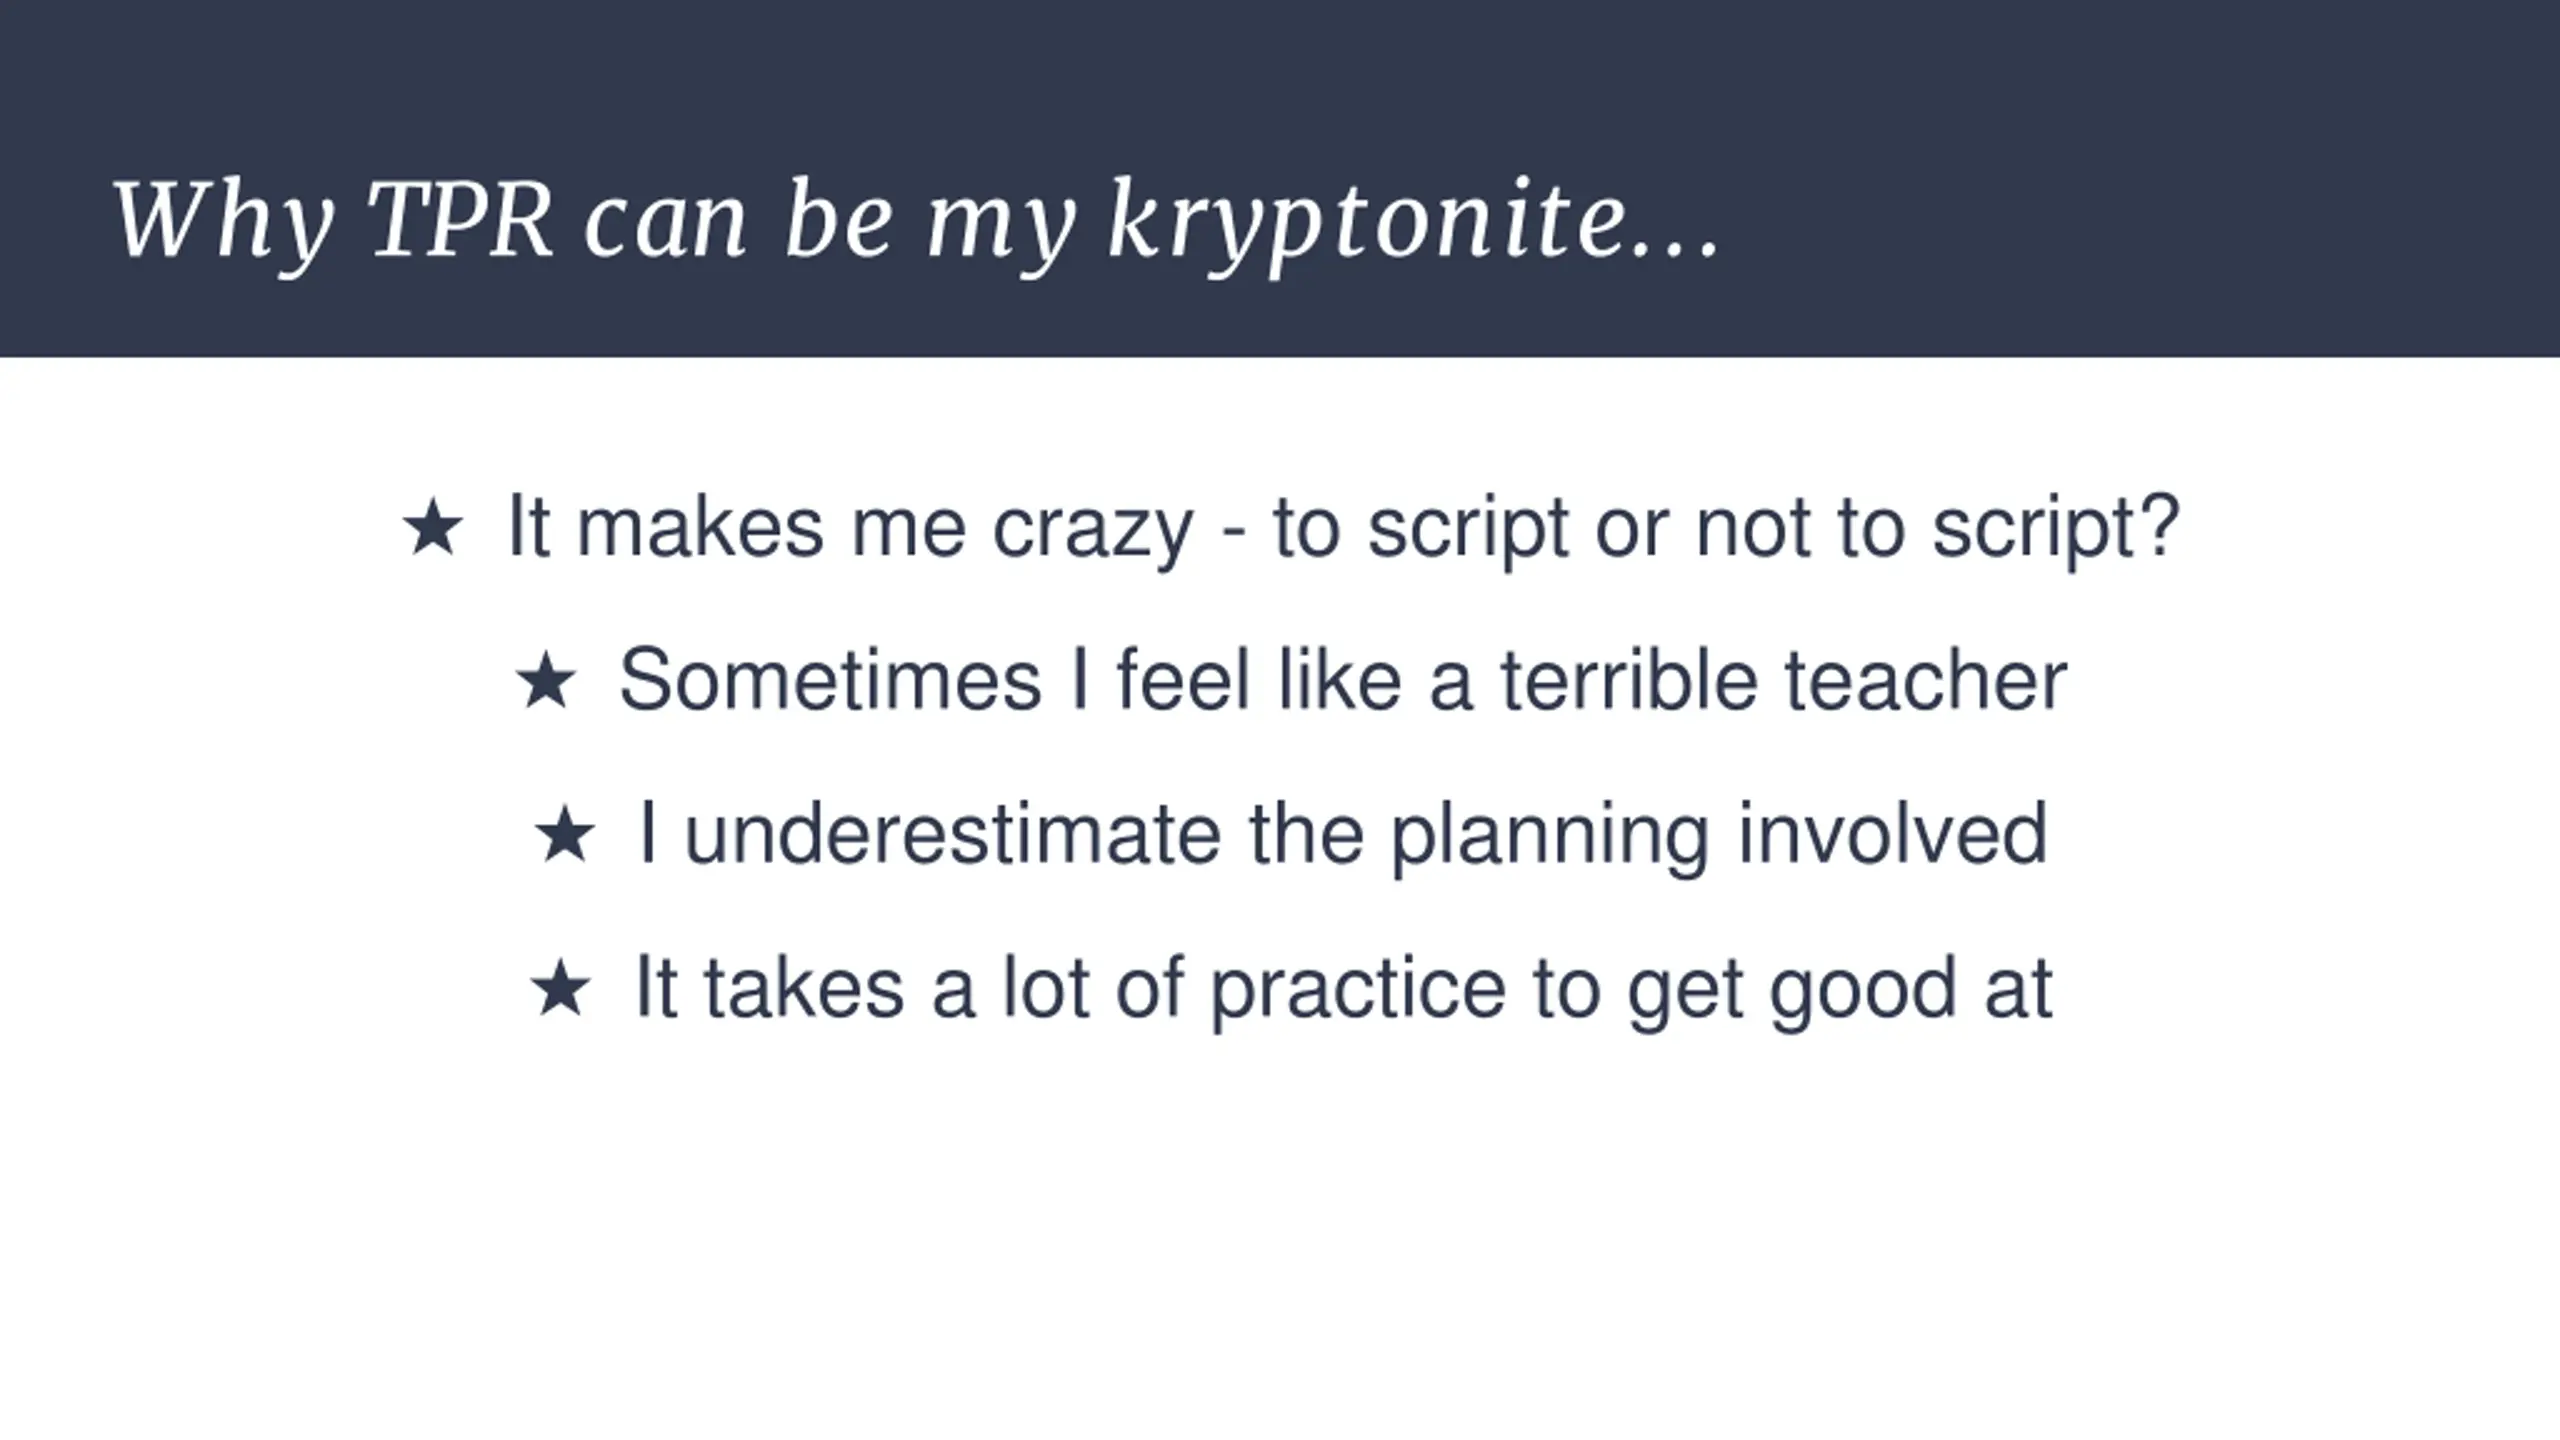This screenshot has height=1440, width=2560.
Task: Click the star bullet before 'Sometimes I feel'
Action: [545, 682]
